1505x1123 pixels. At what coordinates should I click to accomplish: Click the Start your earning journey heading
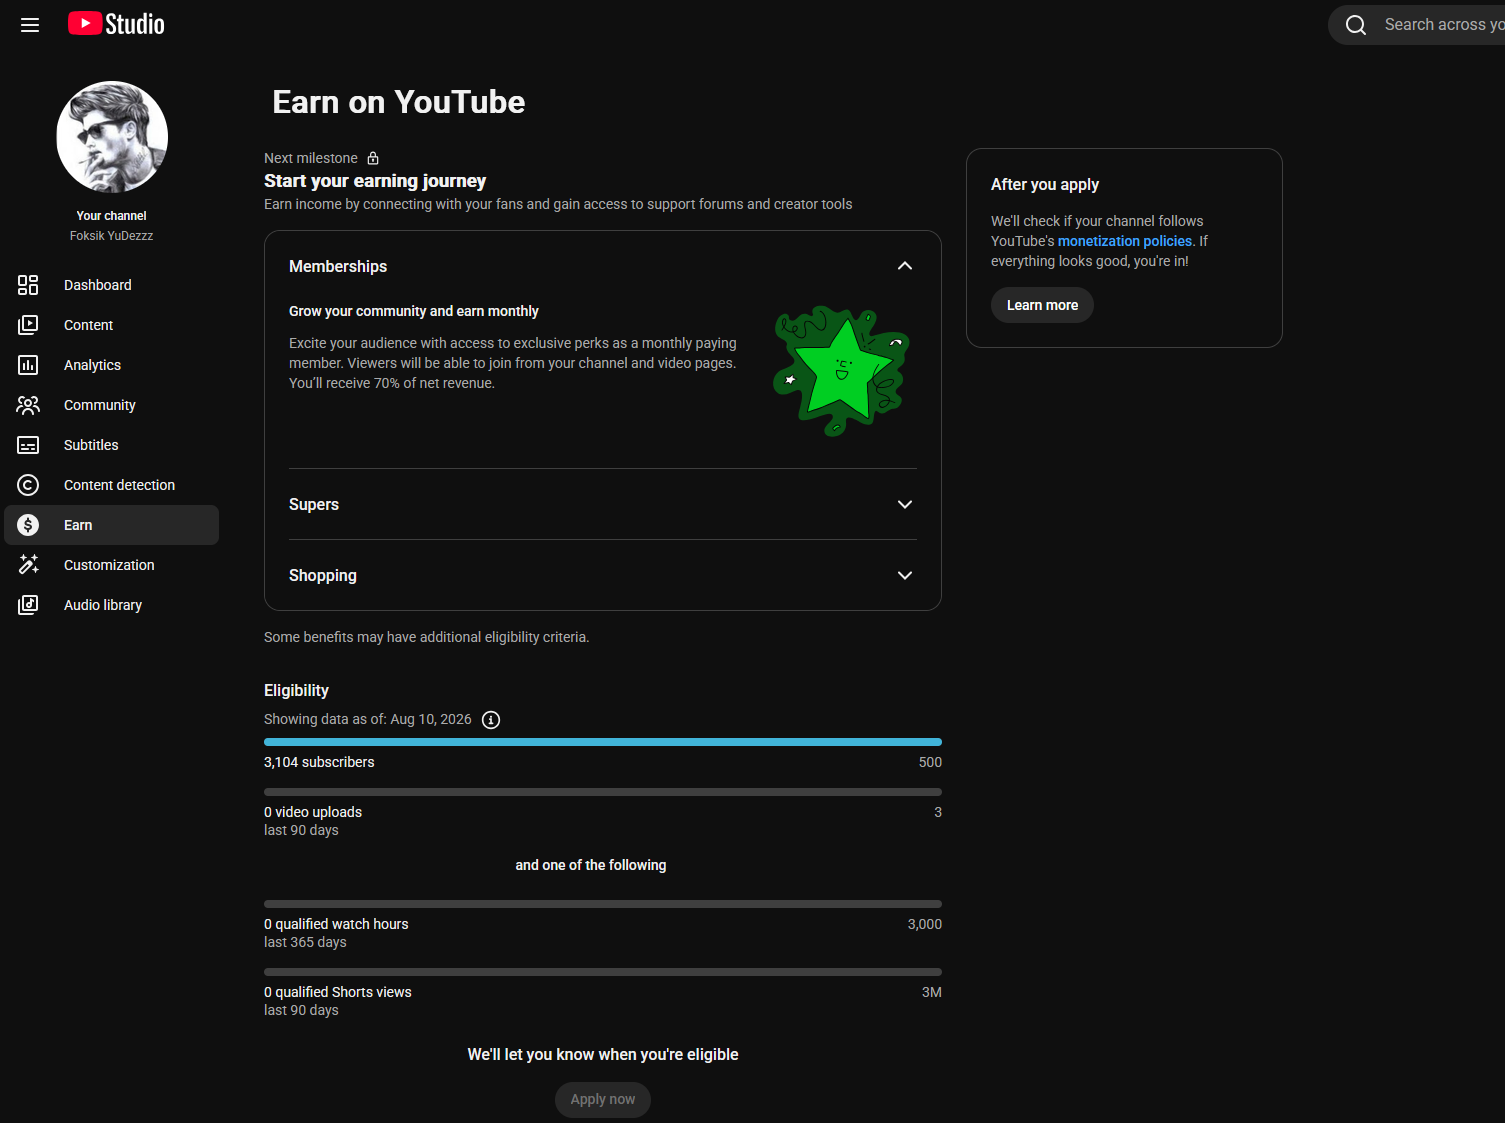(375, 181)
